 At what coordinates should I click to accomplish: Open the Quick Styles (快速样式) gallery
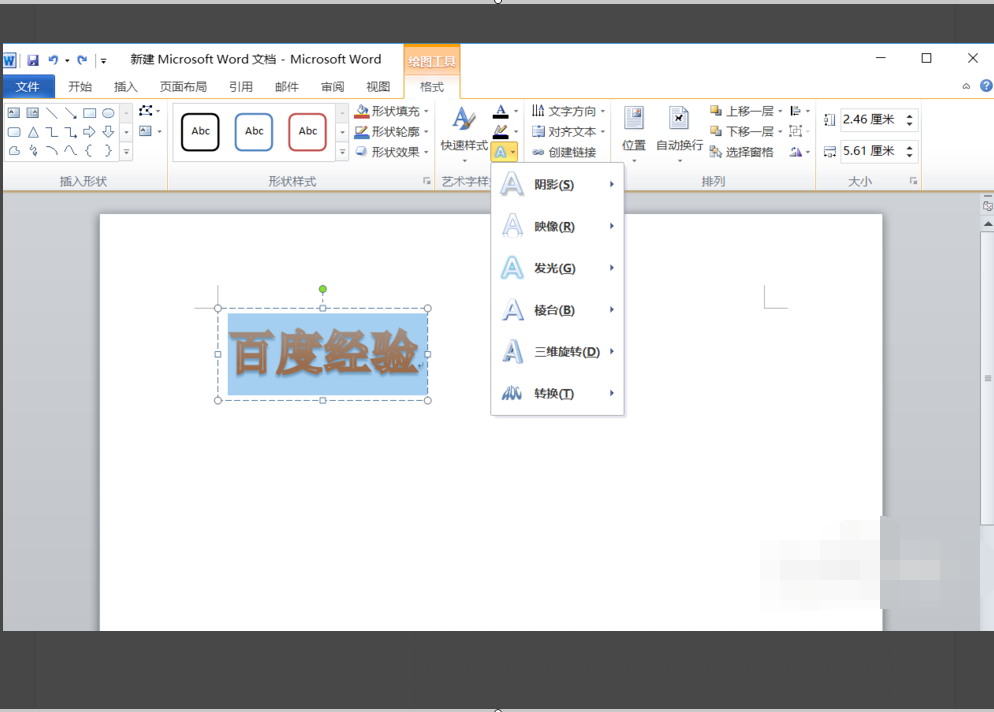(464, 131)
